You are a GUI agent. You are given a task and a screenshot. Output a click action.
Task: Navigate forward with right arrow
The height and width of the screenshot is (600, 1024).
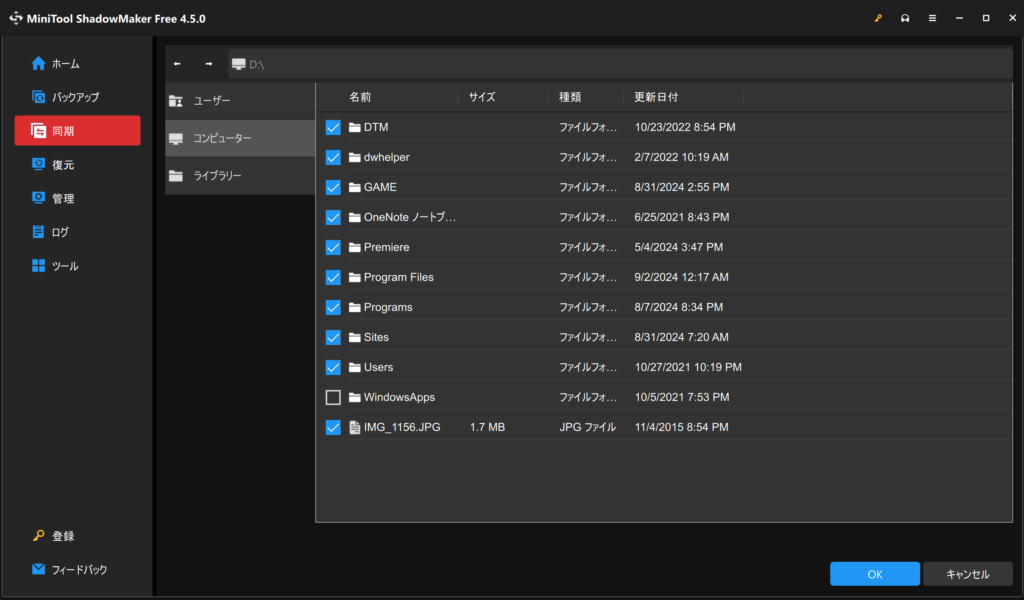208,64
